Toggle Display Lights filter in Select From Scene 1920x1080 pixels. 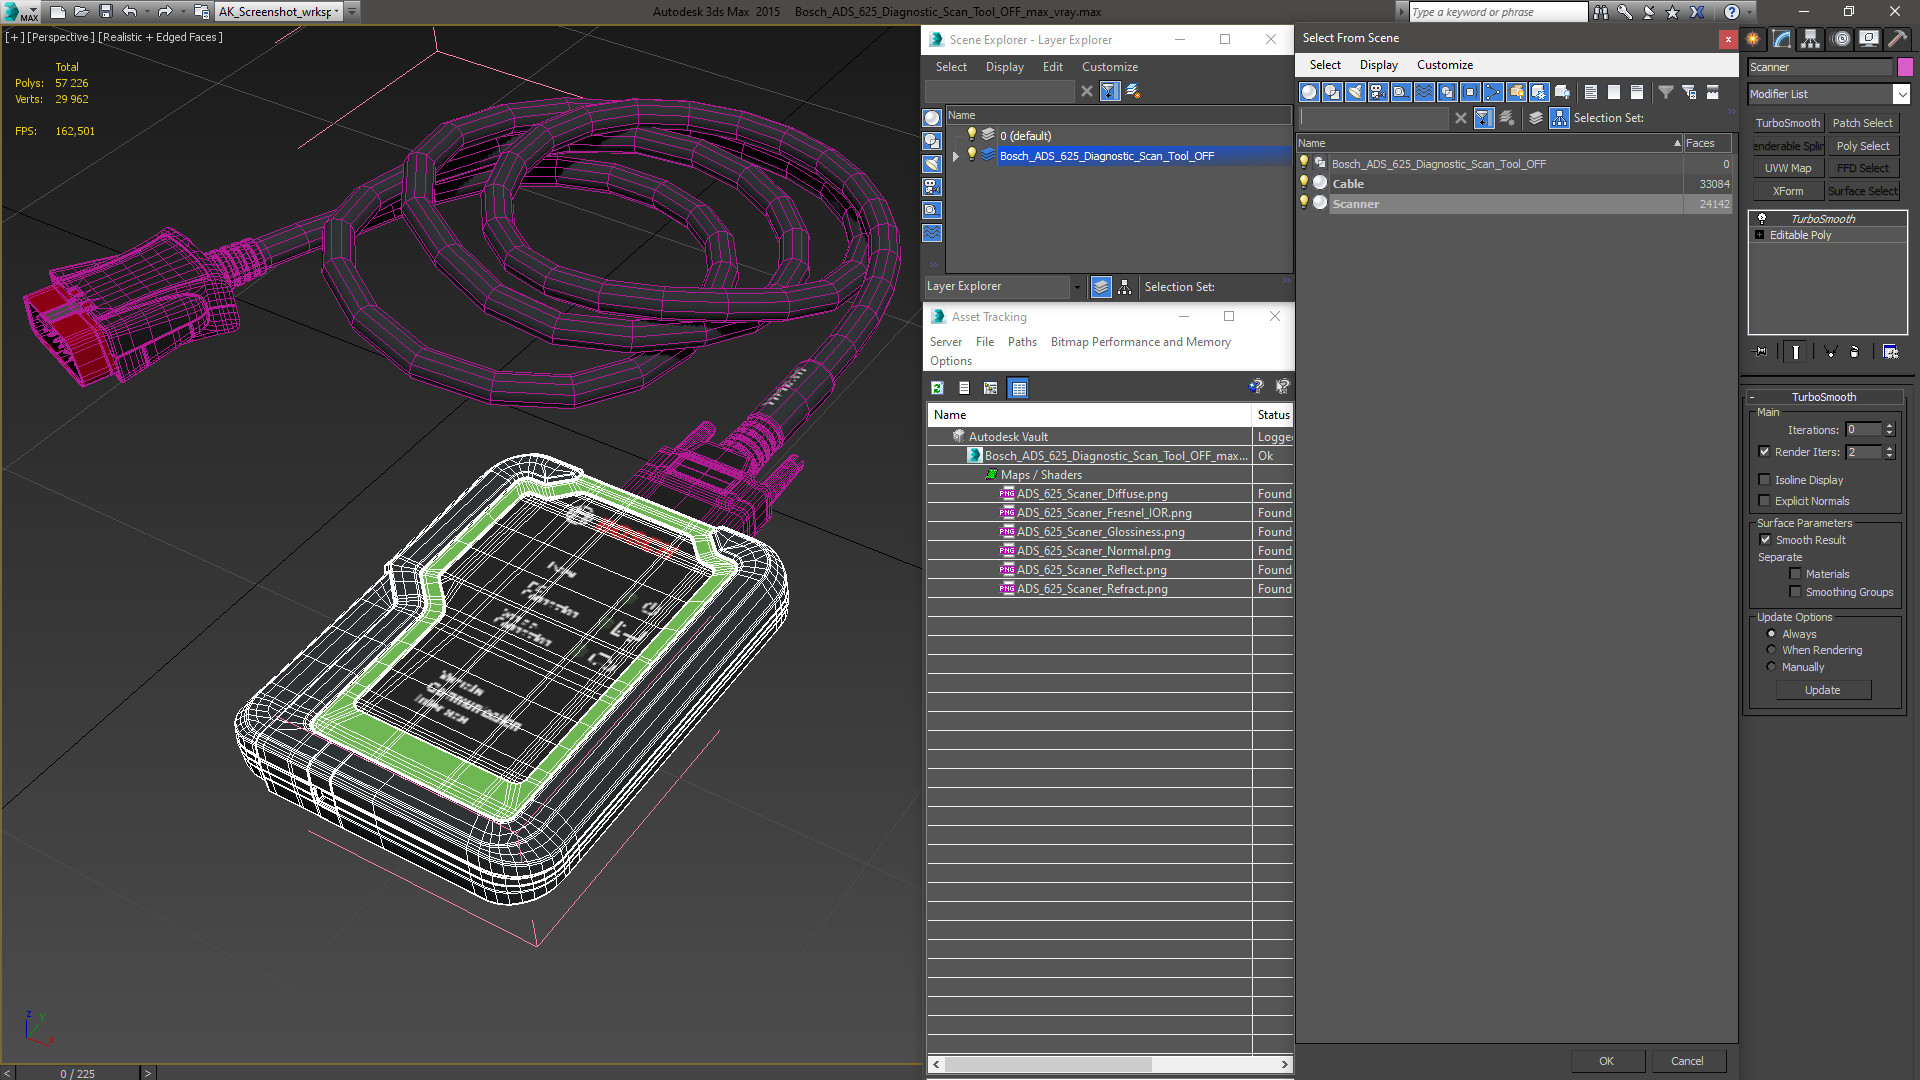1355,92
